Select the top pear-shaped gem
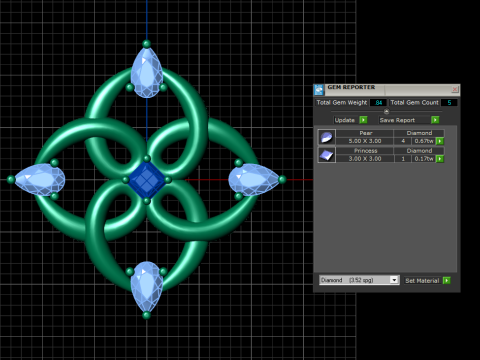This screenshot has height=360, width=480. (147, 73)
